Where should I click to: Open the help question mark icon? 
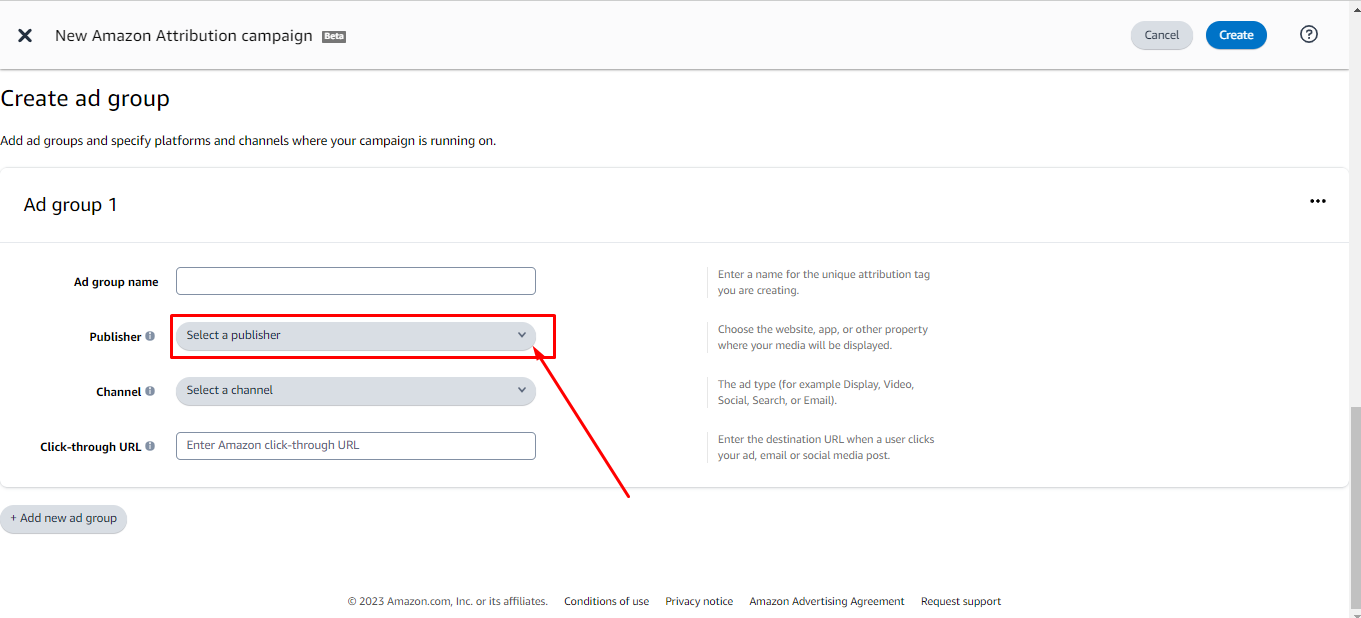coord(1308,34)
